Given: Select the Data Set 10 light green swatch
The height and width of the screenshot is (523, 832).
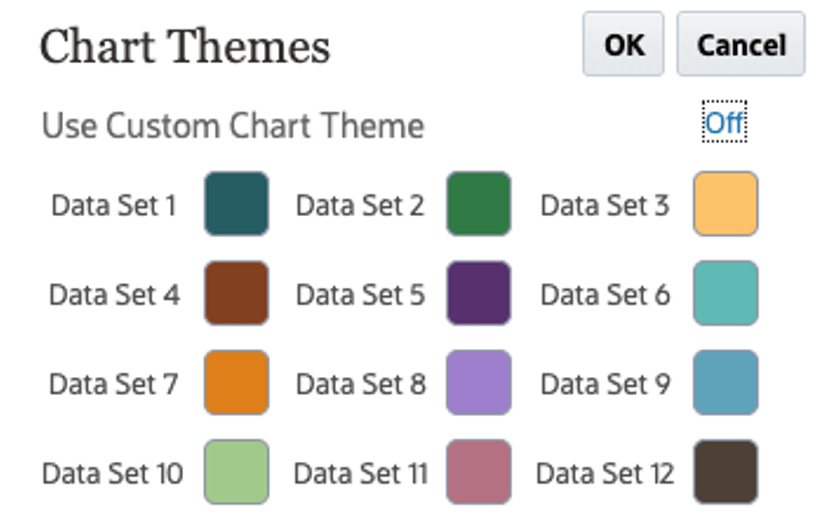Looking at the screenshot, I should tap(237, 471).
